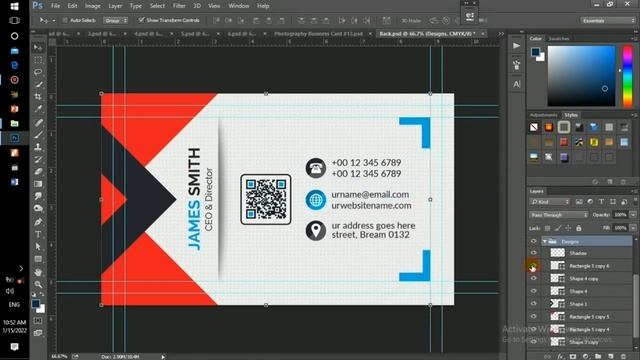Select the History Brush tool
The image size is (640, 360).
click(x=38, y=159)
